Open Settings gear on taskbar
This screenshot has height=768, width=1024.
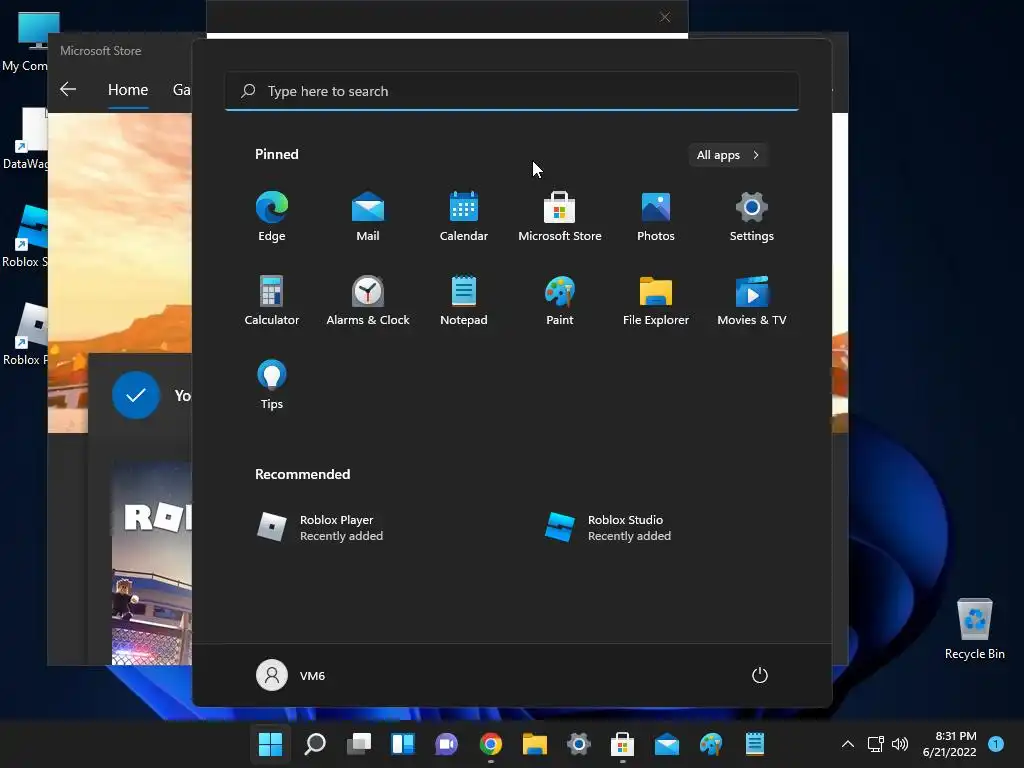pos(579,744)
